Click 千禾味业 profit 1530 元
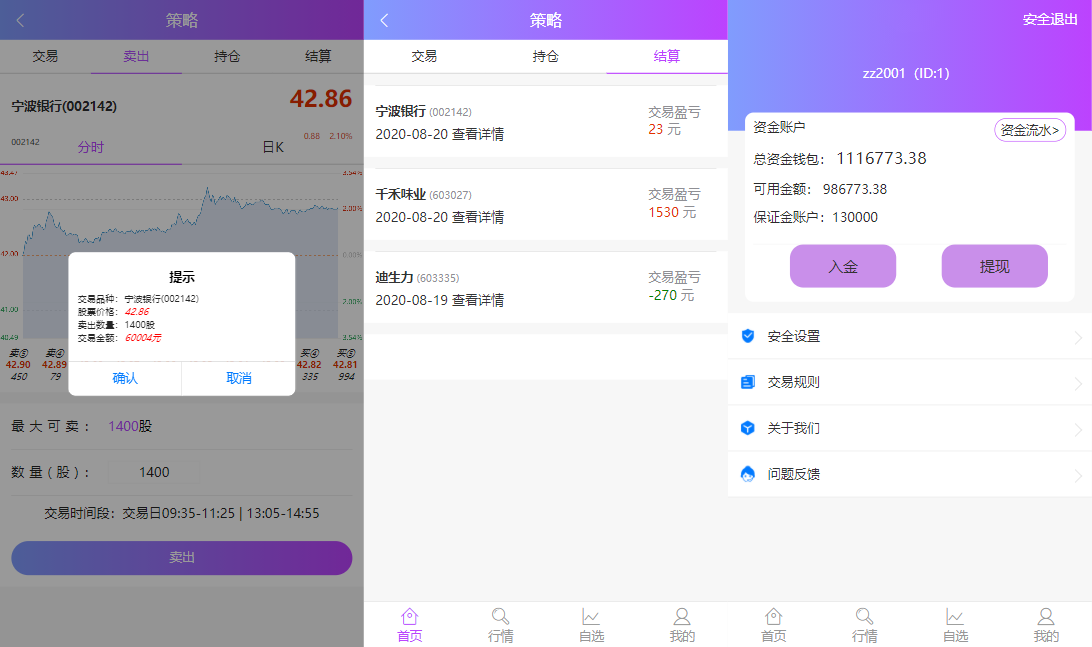The height and width of the screenshot is (647, 1092). pos(672,212)
